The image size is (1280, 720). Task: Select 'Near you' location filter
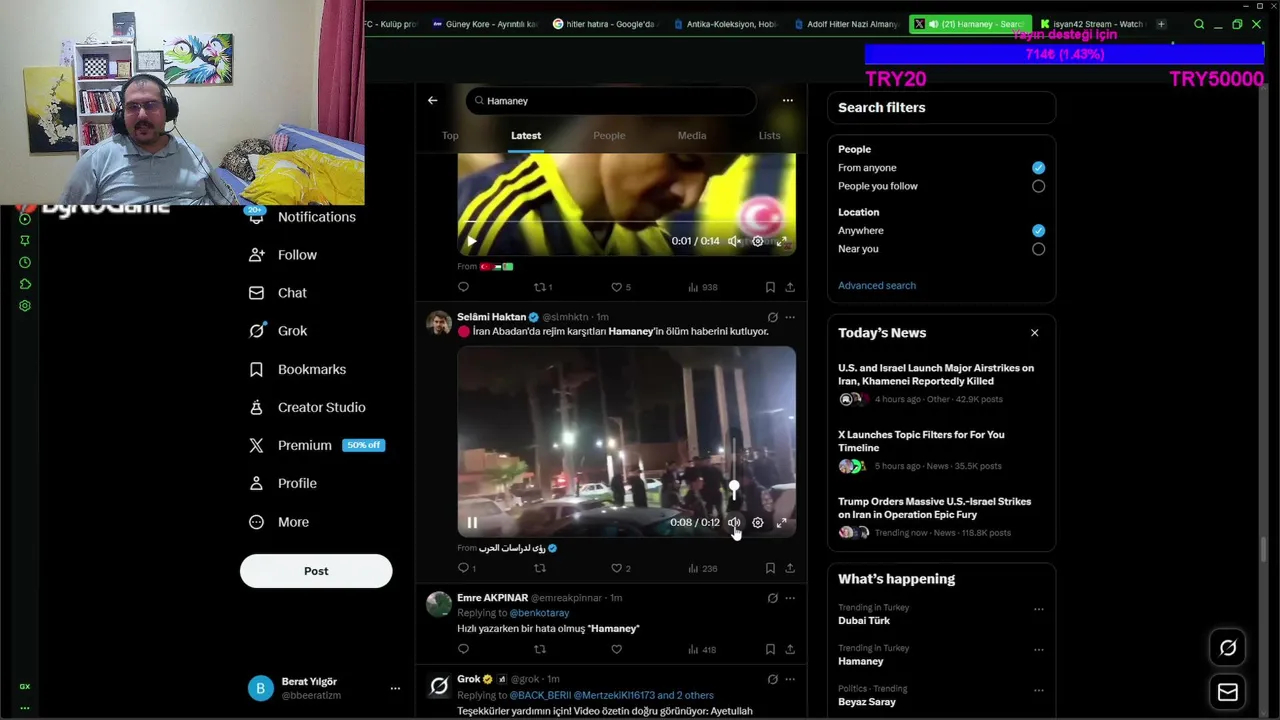[x=1038, y=249]
